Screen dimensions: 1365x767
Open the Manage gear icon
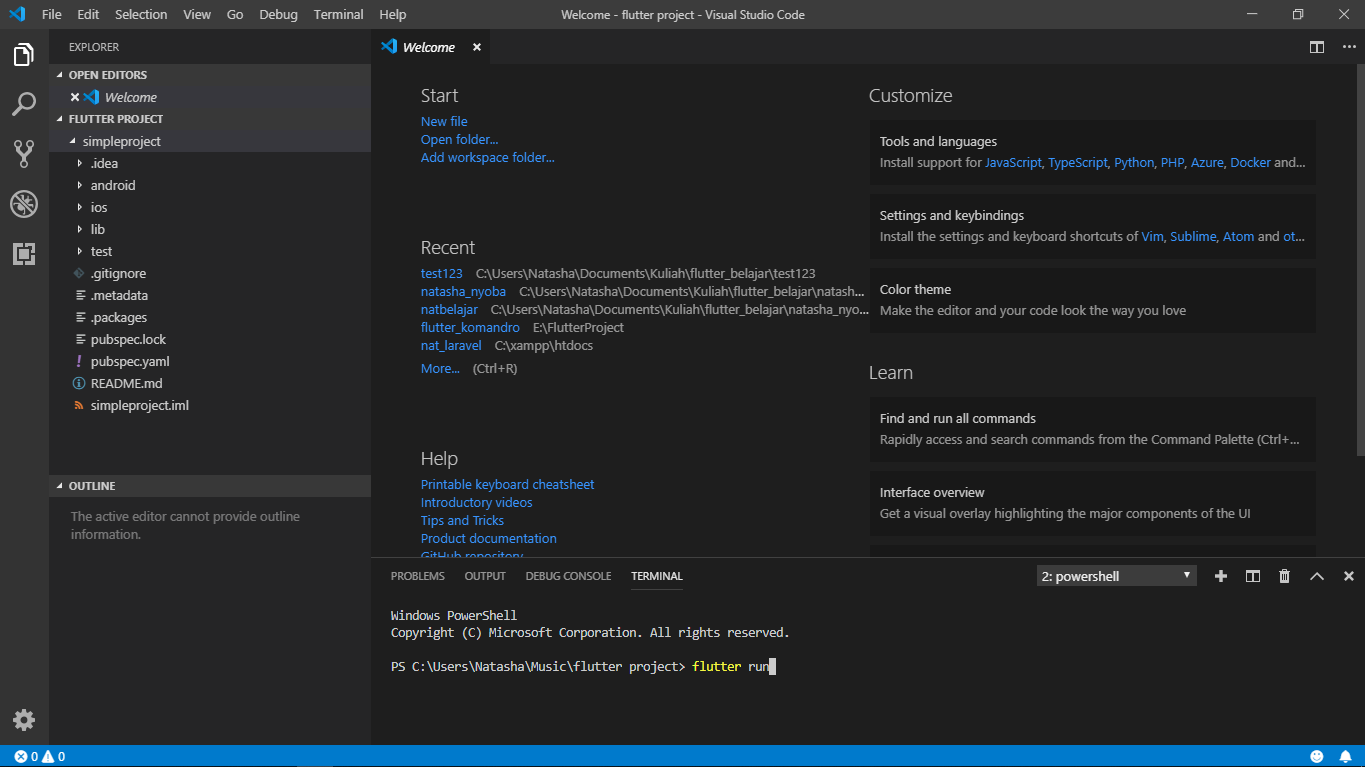[24, 720]
